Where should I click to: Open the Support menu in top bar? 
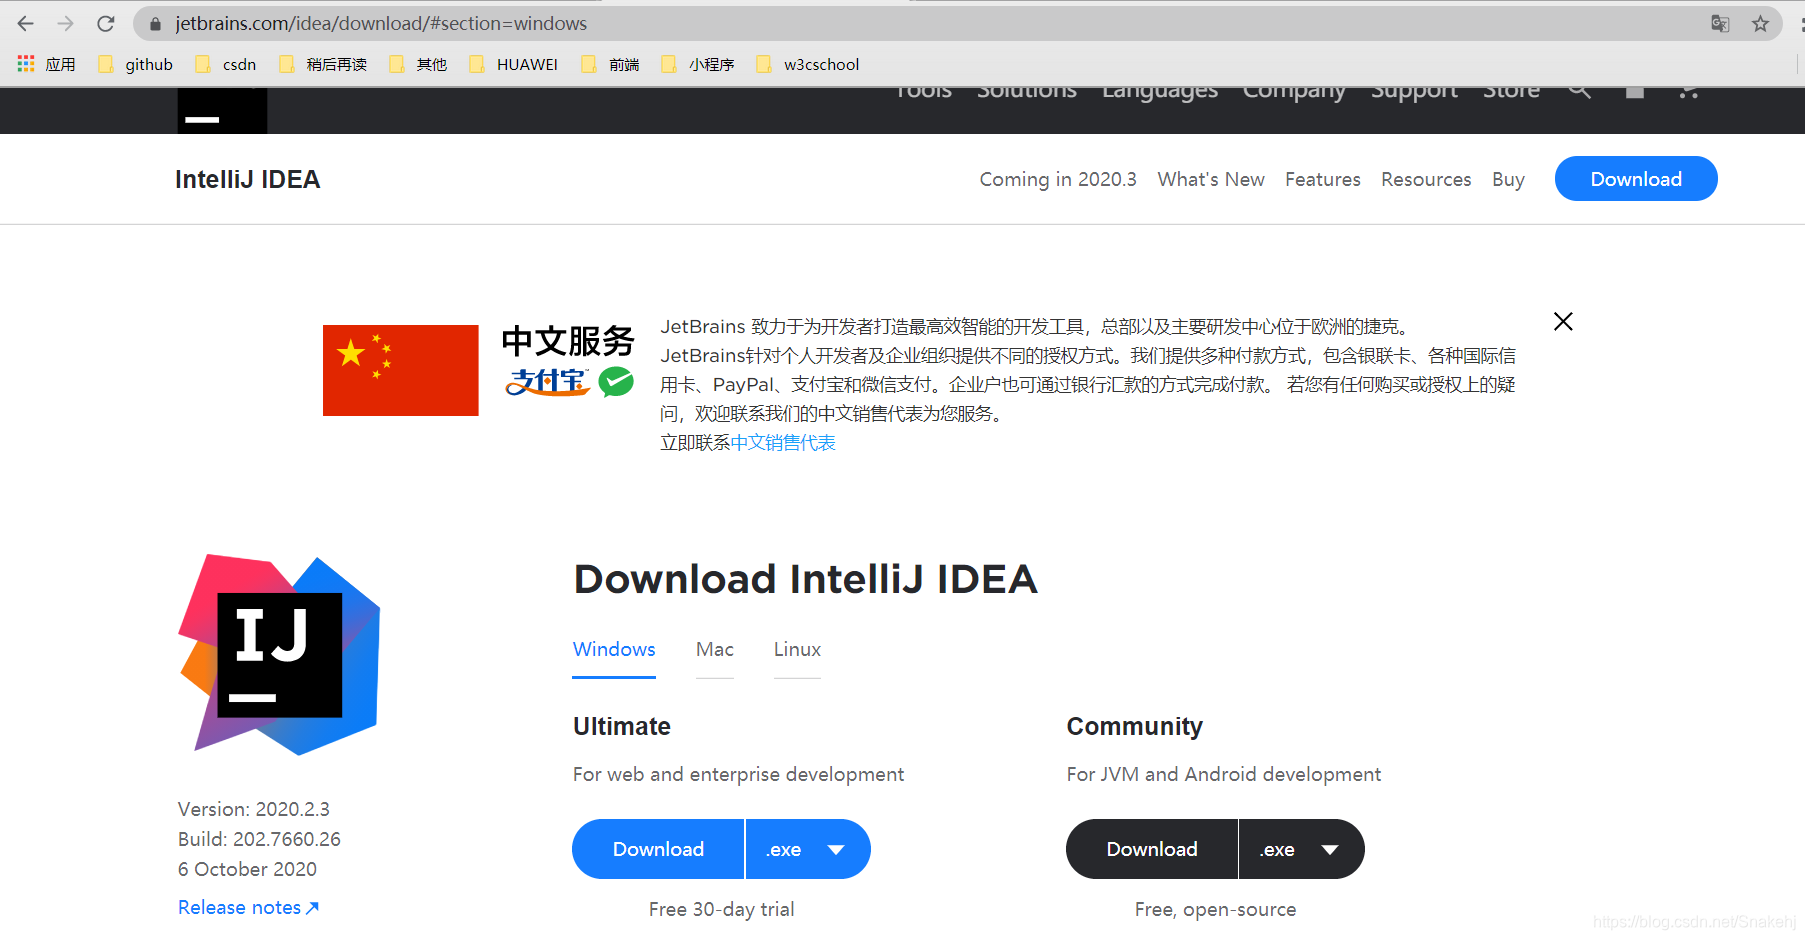(x=1414, y=92)
